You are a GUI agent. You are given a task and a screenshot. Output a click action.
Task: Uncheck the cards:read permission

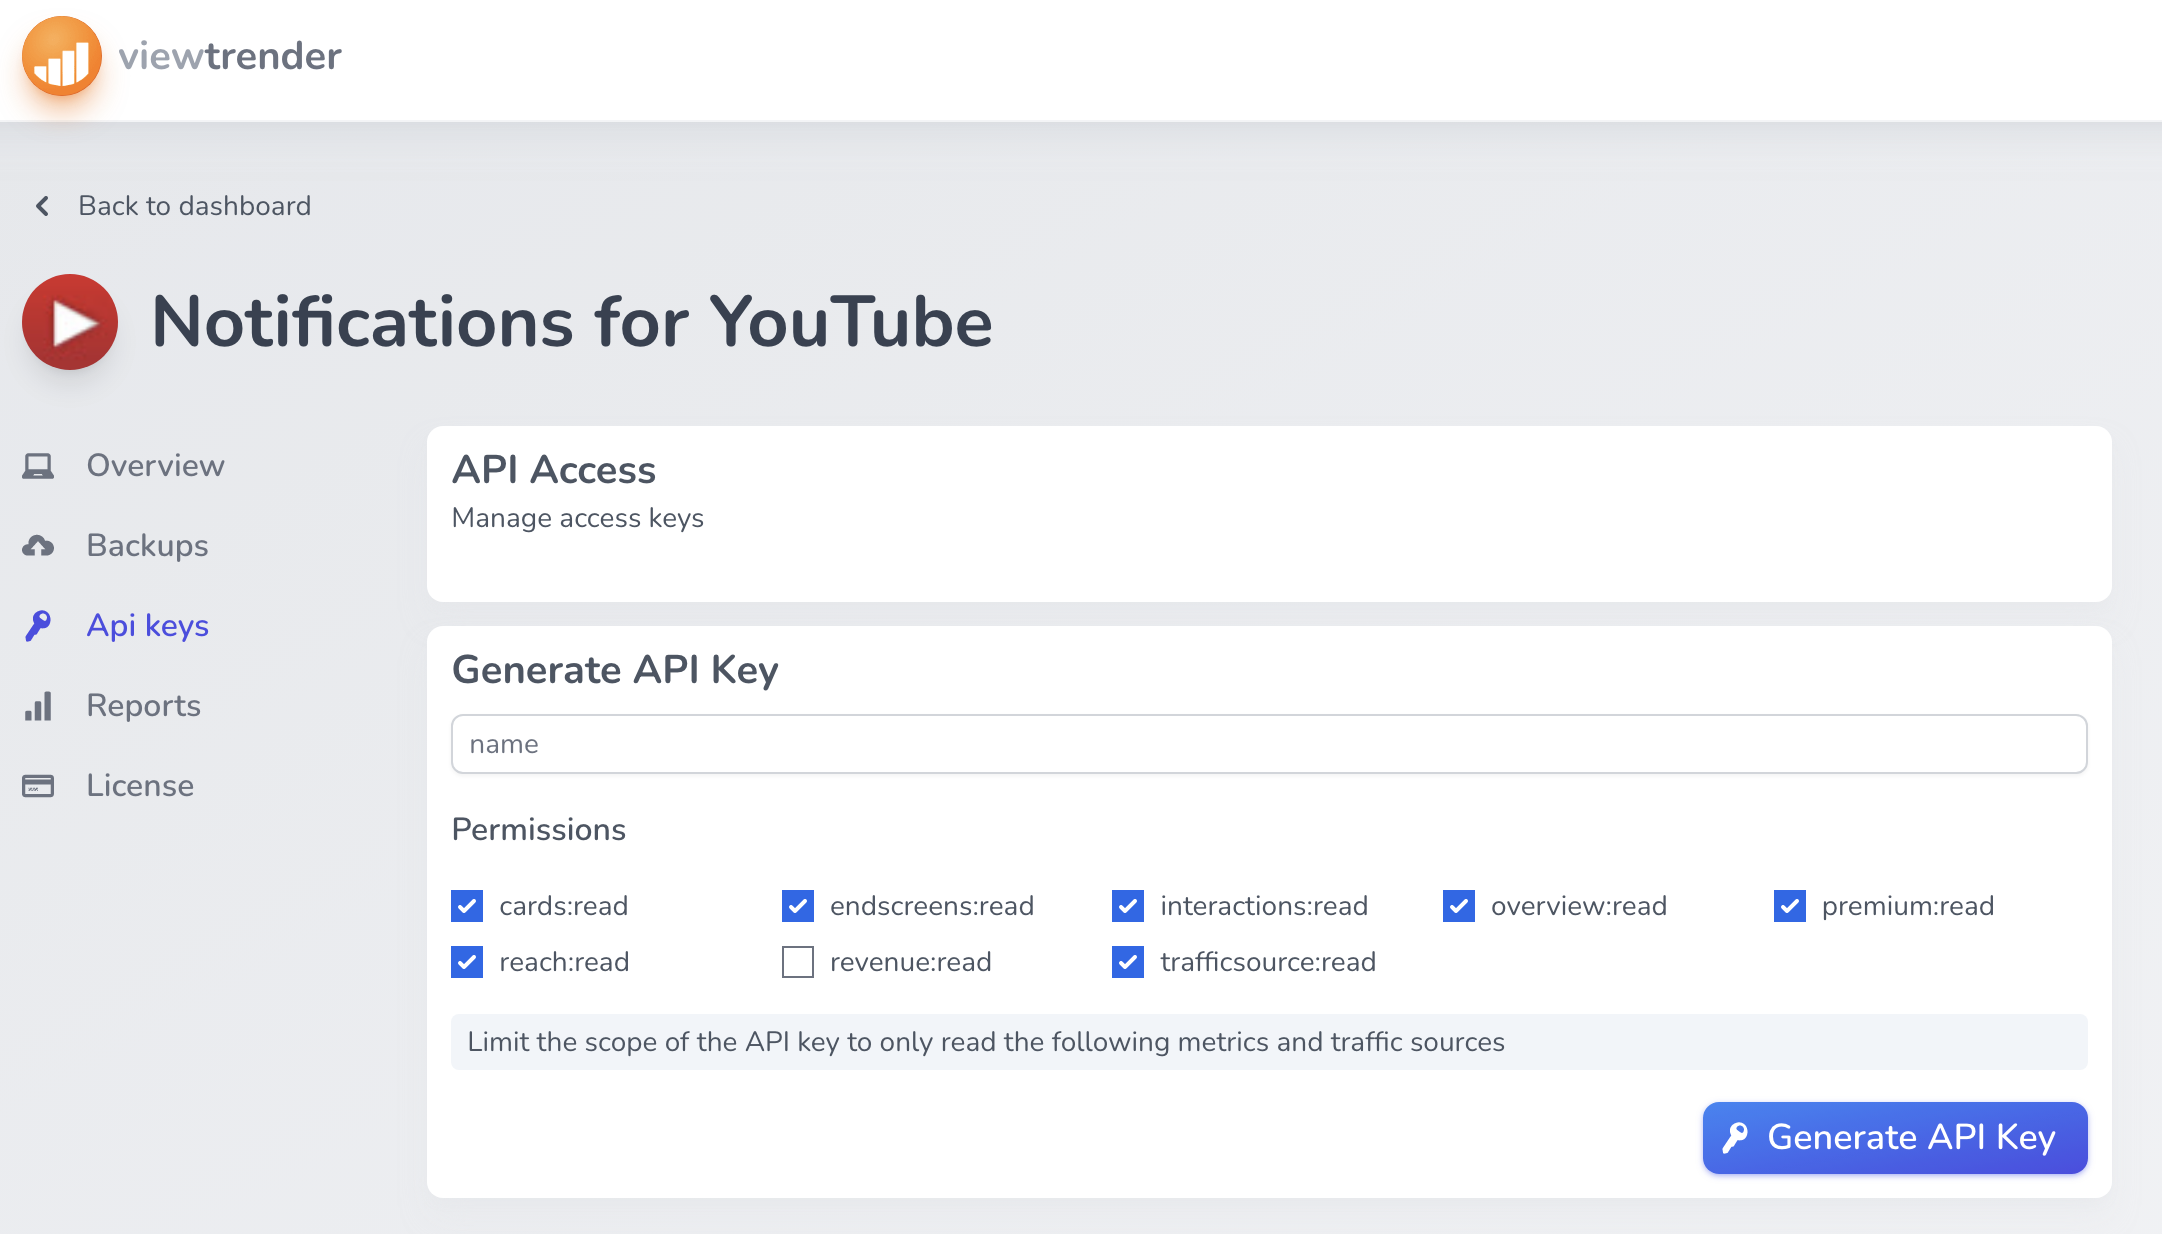coord(467,906)
